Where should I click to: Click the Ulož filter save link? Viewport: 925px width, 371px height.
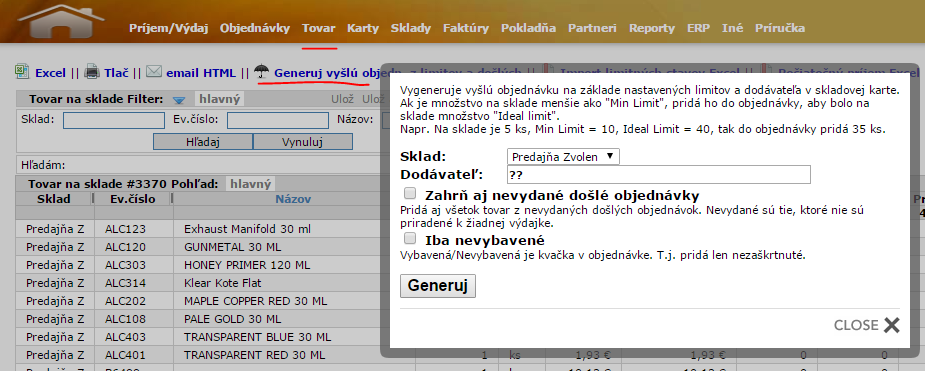click(342, 99)
